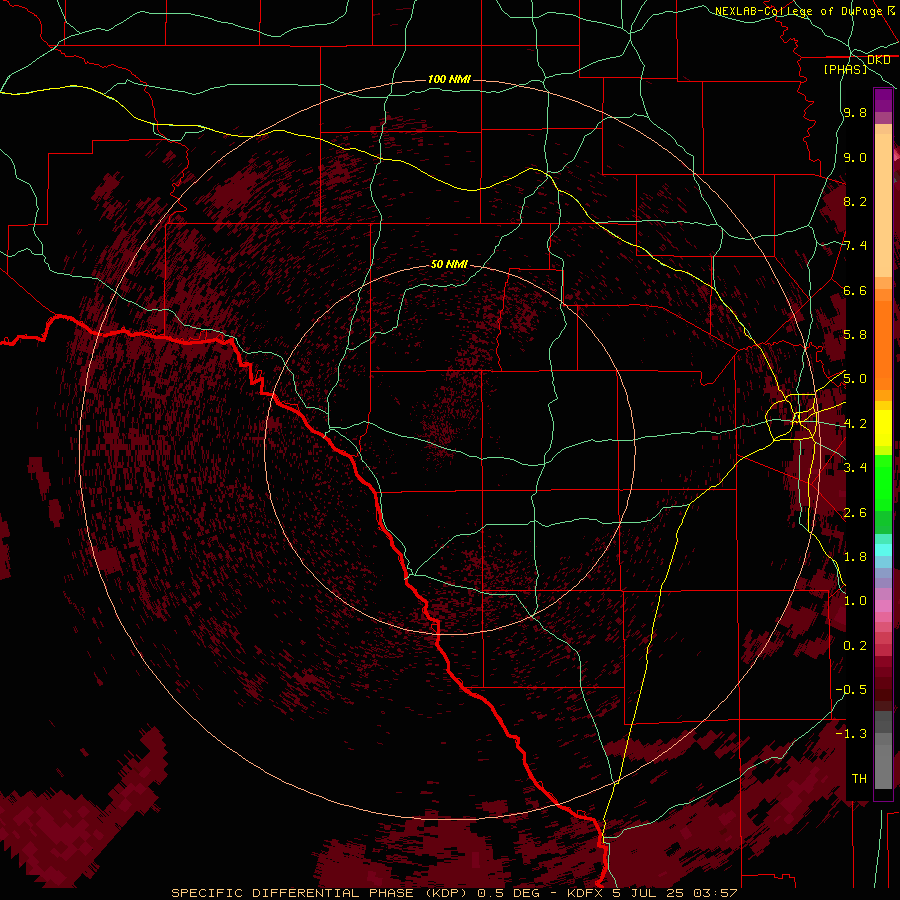Click the TH threshold label in legend
The width and height of the screenshot is (900, 900).
859,779
